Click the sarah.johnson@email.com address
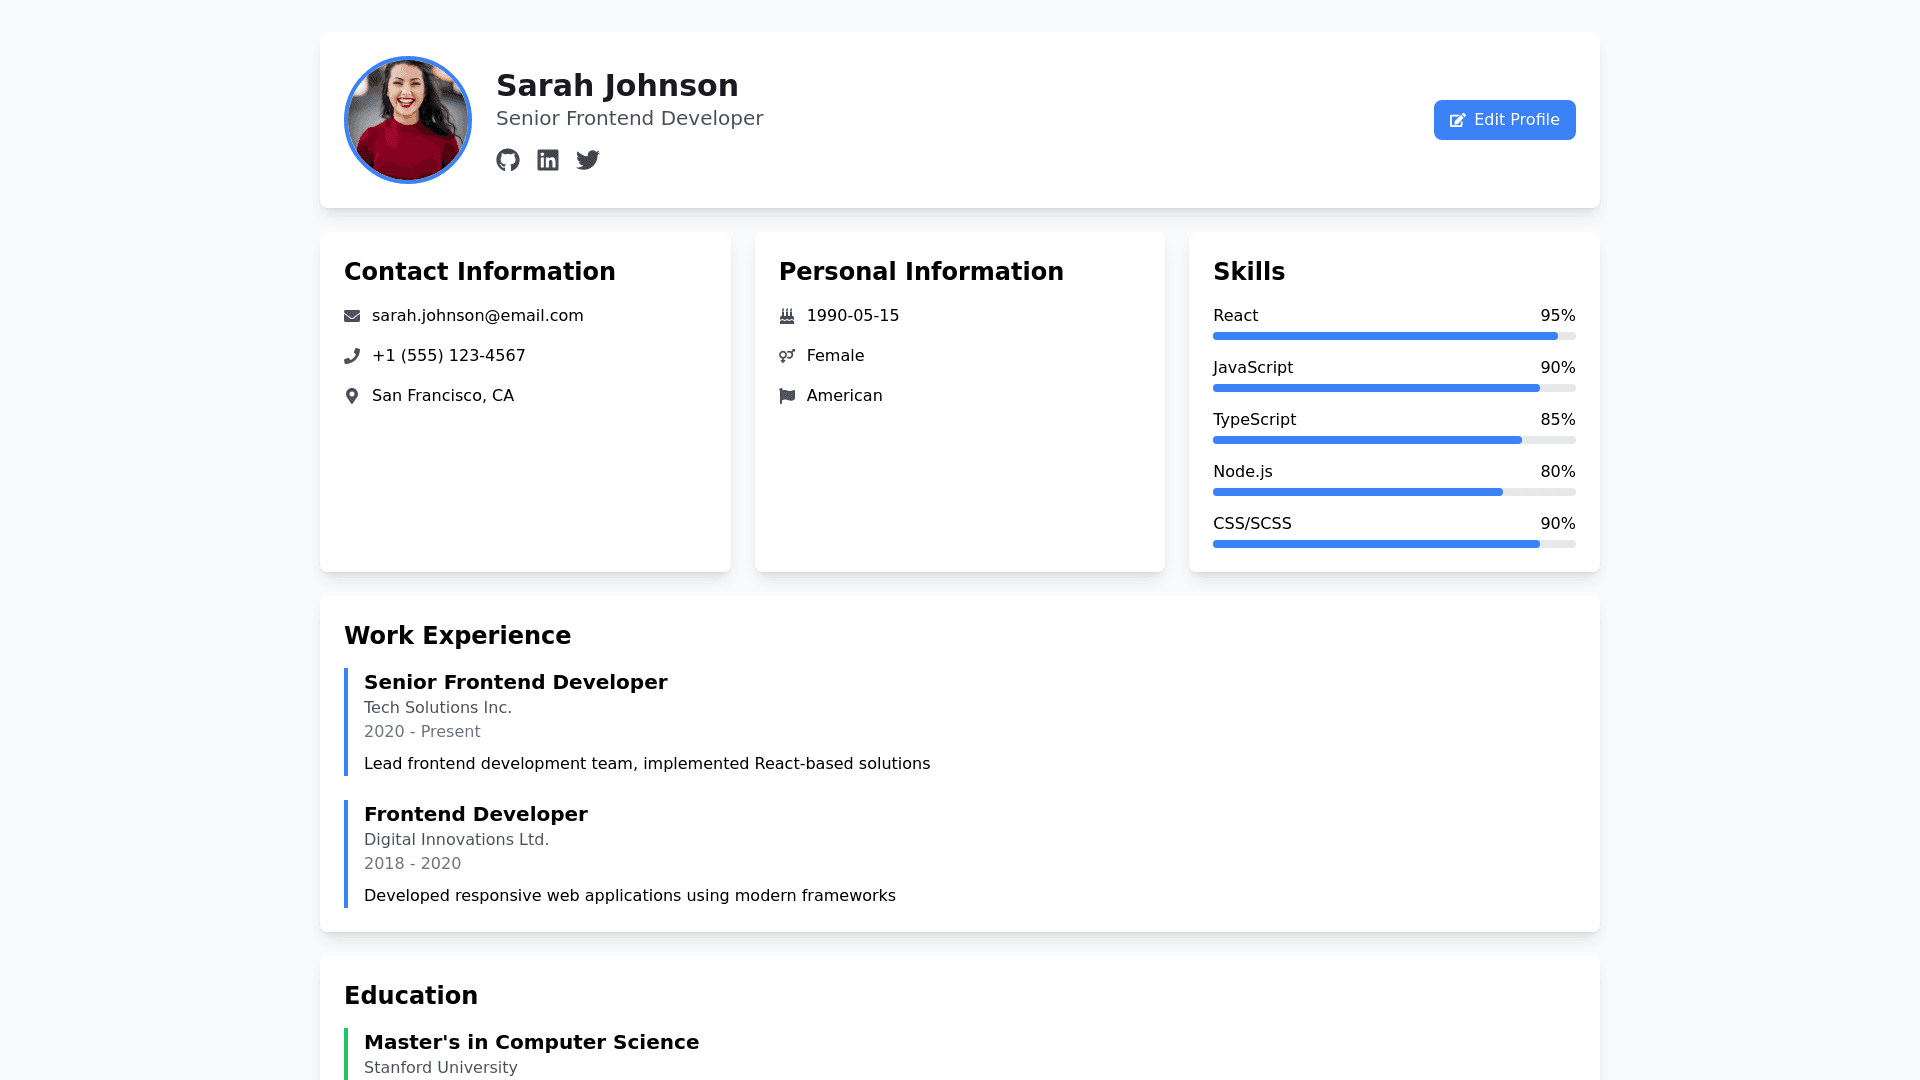 tap(477, 316)
